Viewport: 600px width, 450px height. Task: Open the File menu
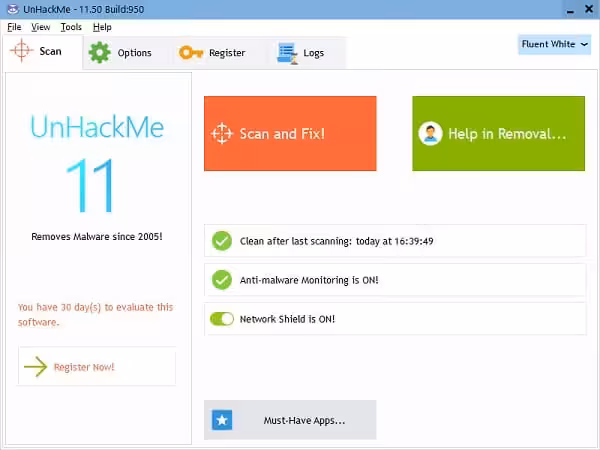click(x=14, y=27)
